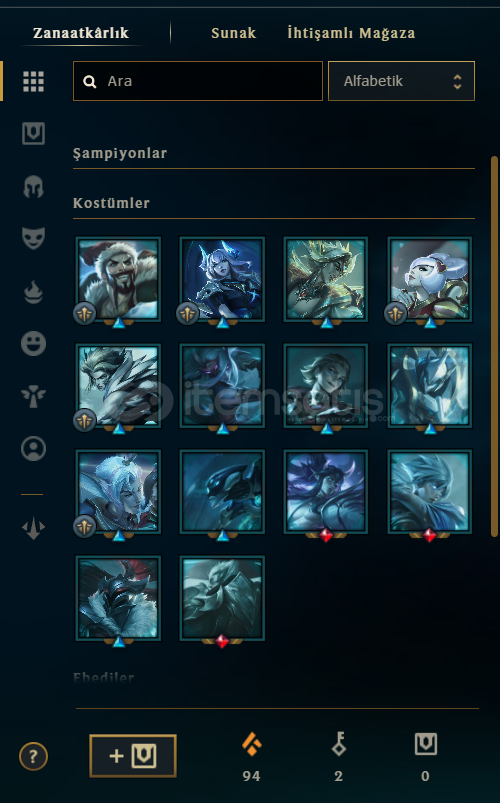Screen dimensions: 500x803
Task: Open the chests filter in sidebar
Action: [x=33, y=134]
